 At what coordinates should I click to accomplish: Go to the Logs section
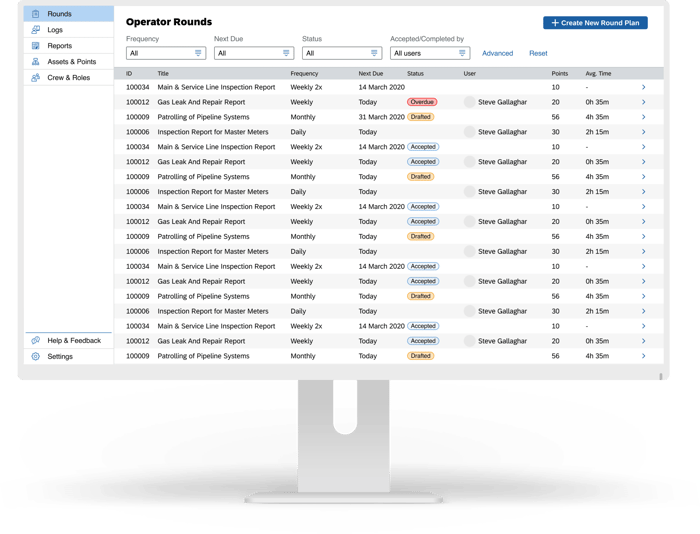(69, 30)
